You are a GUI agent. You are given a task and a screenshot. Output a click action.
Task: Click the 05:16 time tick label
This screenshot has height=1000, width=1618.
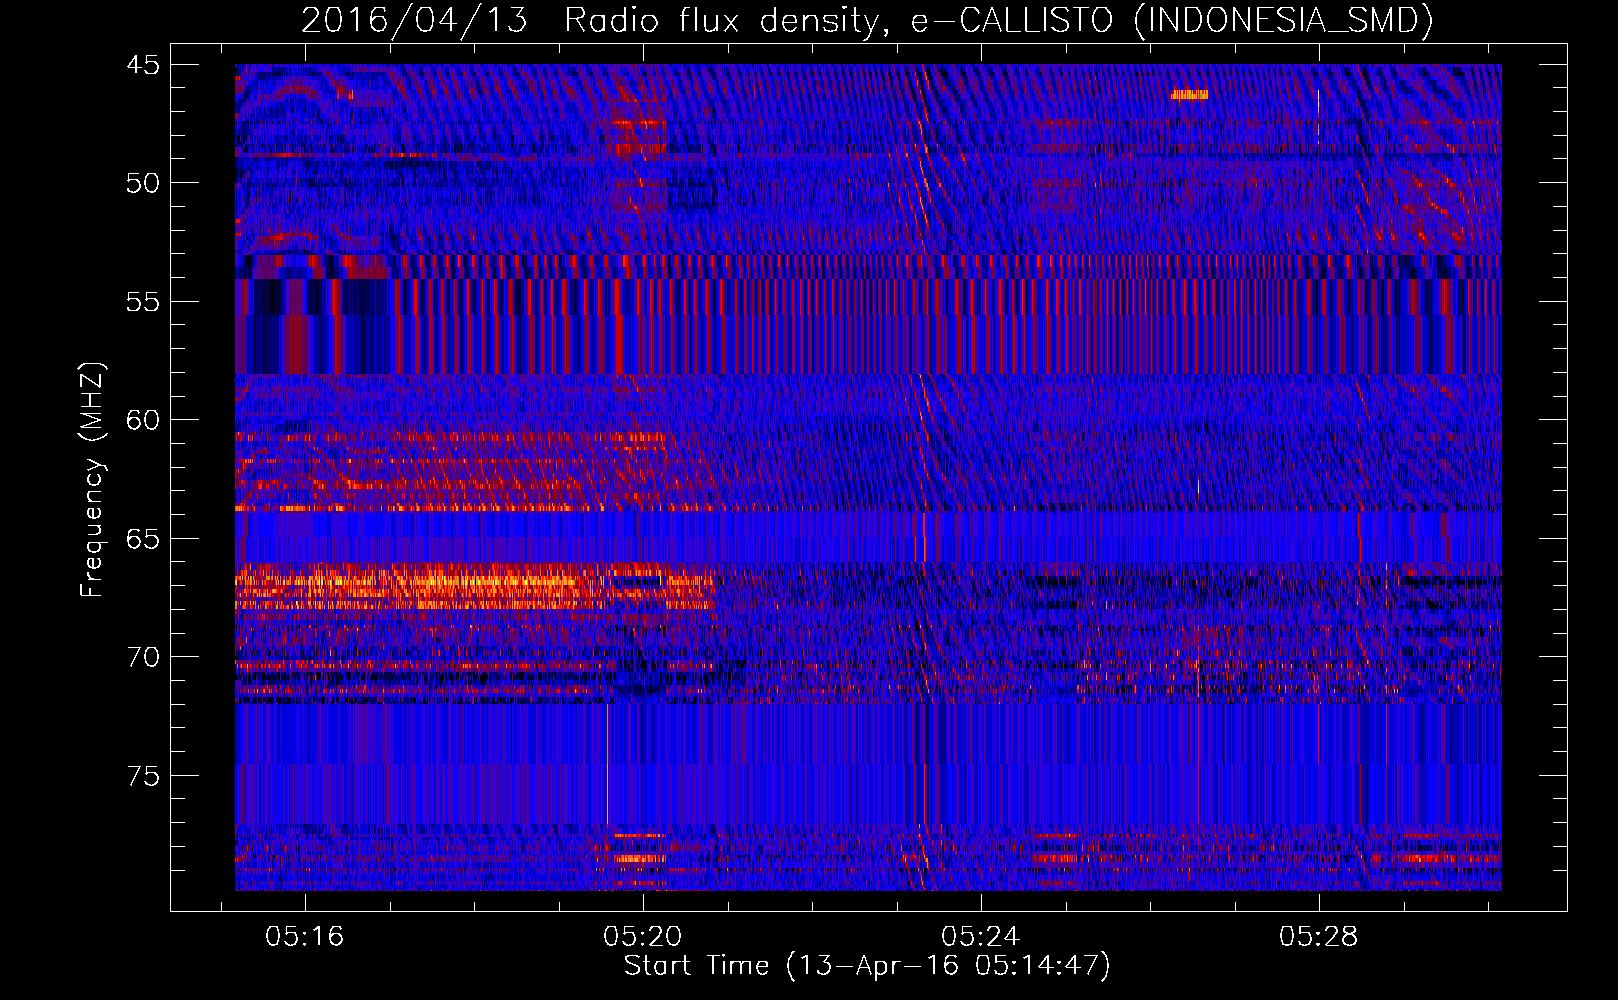(304, 937)
